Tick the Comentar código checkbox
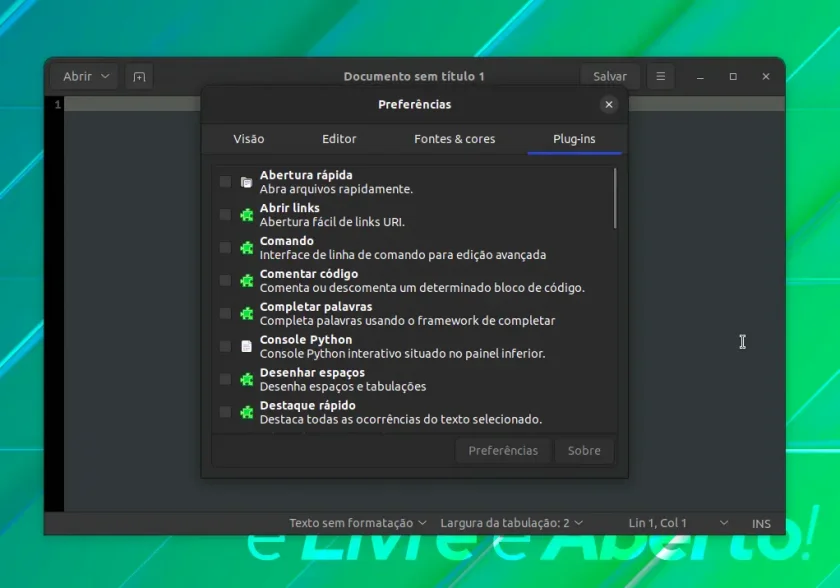The width and height of the screenshot is (840, 588). pyautogui.click(x=226, y=281)
